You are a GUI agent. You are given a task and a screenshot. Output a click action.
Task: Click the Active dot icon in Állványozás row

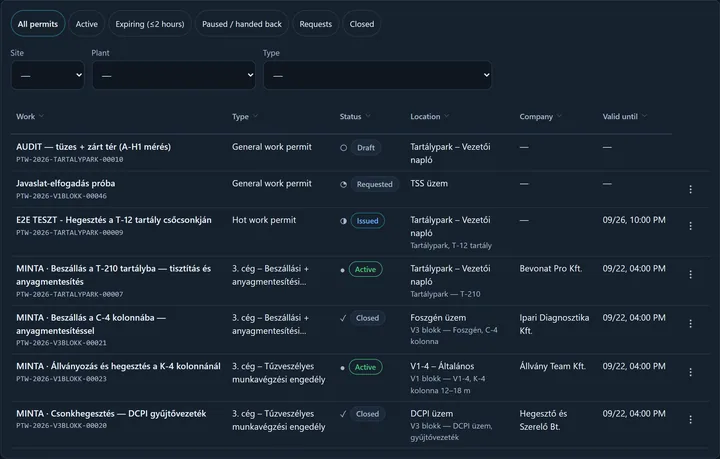[x=343, y=368]
